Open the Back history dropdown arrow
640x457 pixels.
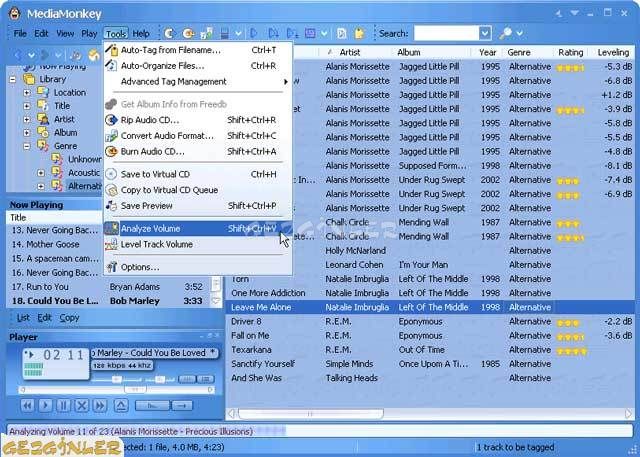pos(31,55)
